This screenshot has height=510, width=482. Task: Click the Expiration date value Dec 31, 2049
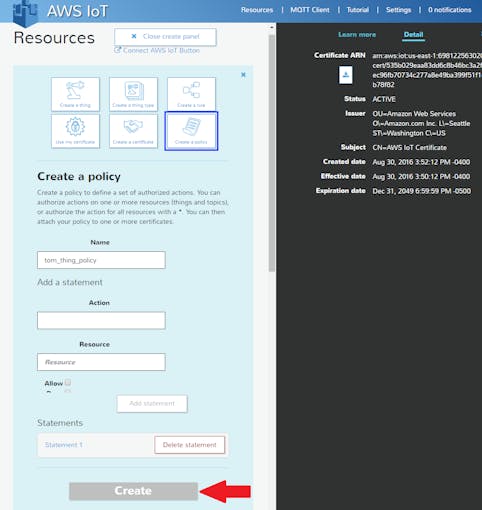(422, 191)
